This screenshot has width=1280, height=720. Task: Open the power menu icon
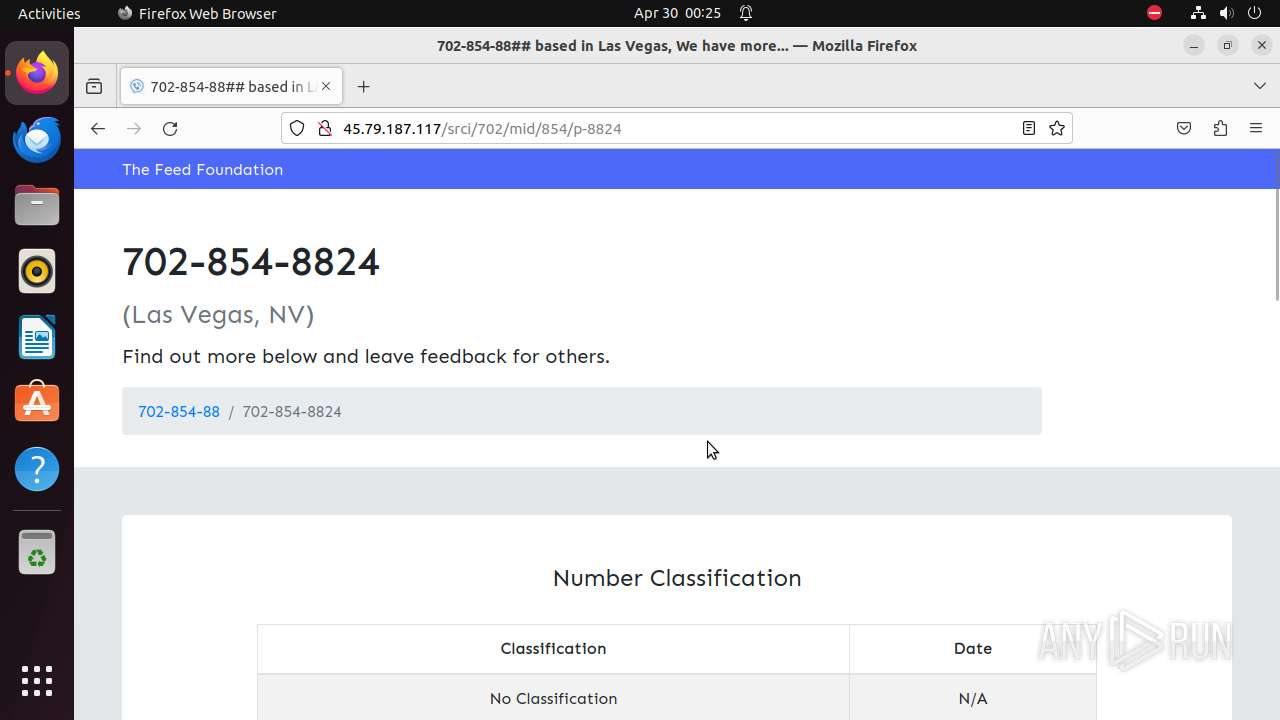[1255, 13]
